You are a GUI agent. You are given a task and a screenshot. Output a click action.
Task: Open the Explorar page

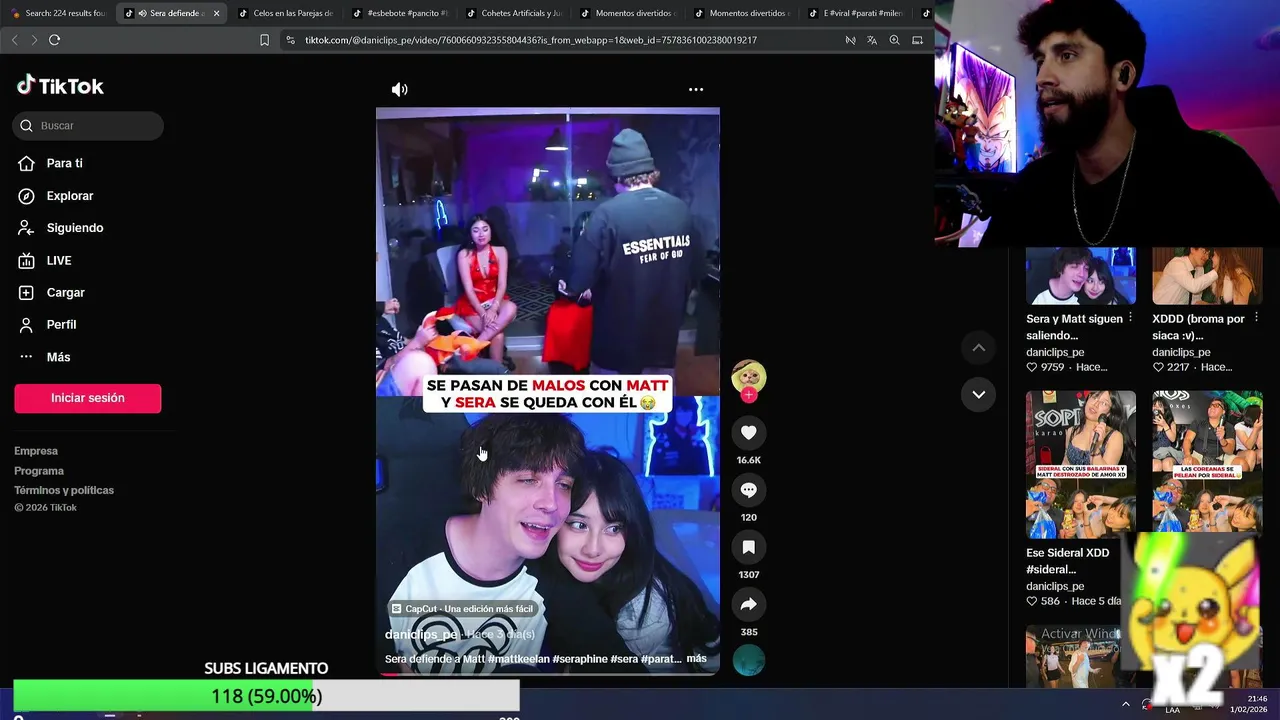pos(69,196)
